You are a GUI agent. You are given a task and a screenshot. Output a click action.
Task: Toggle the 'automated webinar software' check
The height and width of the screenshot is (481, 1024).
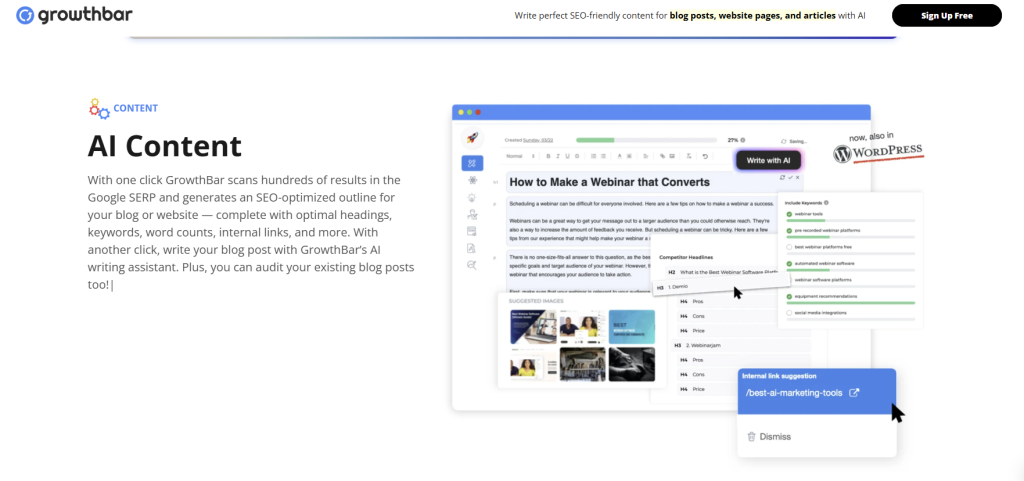[x=789, y=264]
